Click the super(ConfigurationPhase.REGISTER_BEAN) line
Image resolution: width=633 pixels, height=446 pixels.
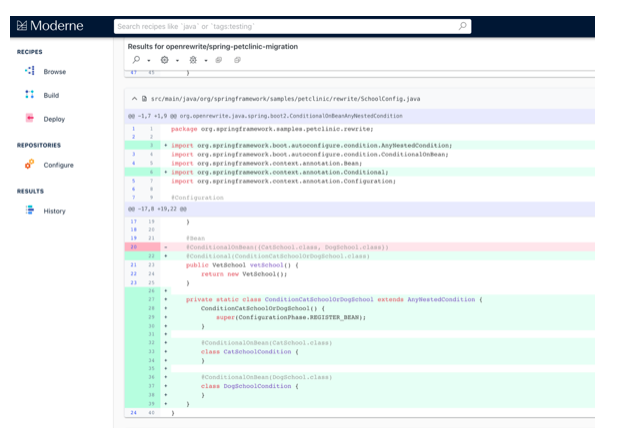[x=359, y=317]
